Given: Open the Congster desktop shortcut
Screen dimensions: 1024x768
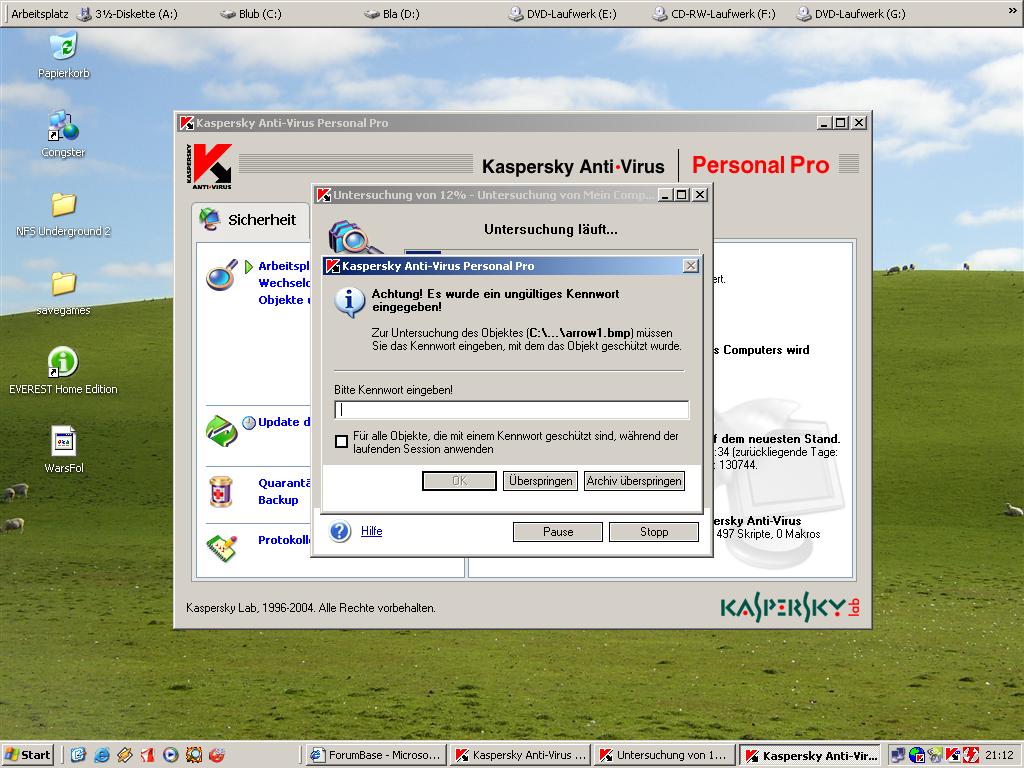Looking at the screenshot, I should [63, 126].
